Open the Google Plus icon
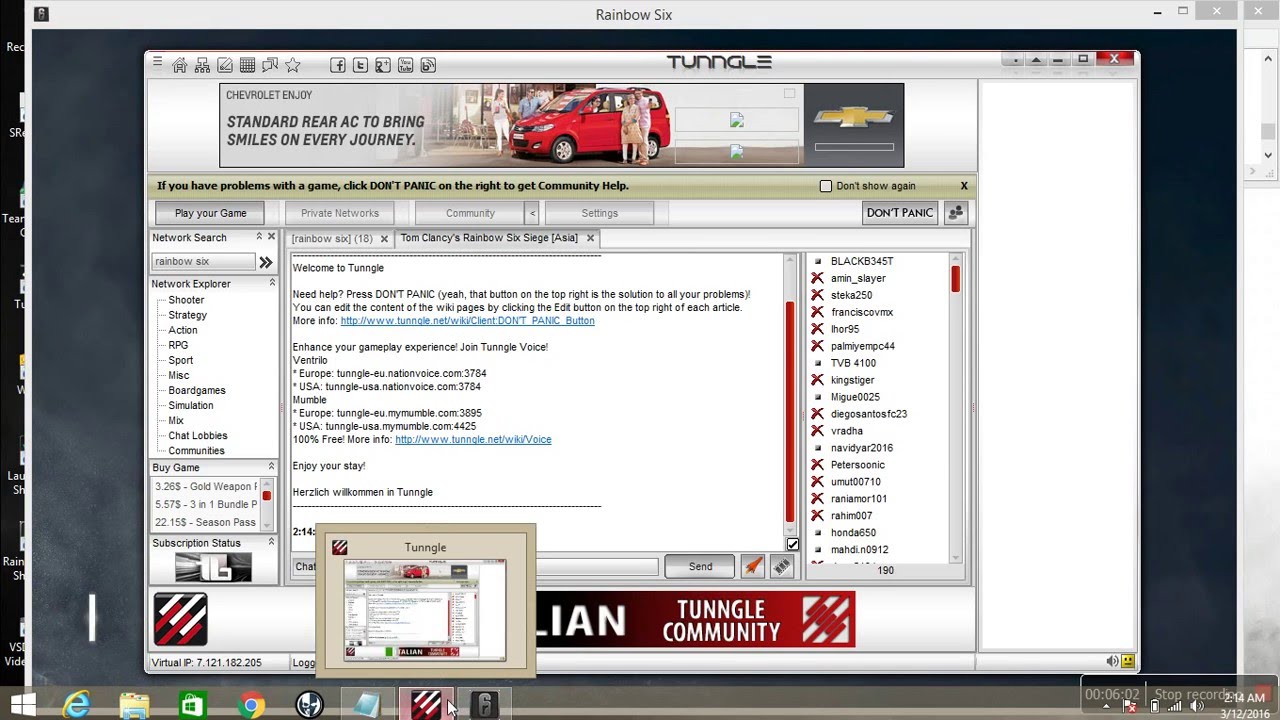The image size is (1280, 720). point(383,65)
